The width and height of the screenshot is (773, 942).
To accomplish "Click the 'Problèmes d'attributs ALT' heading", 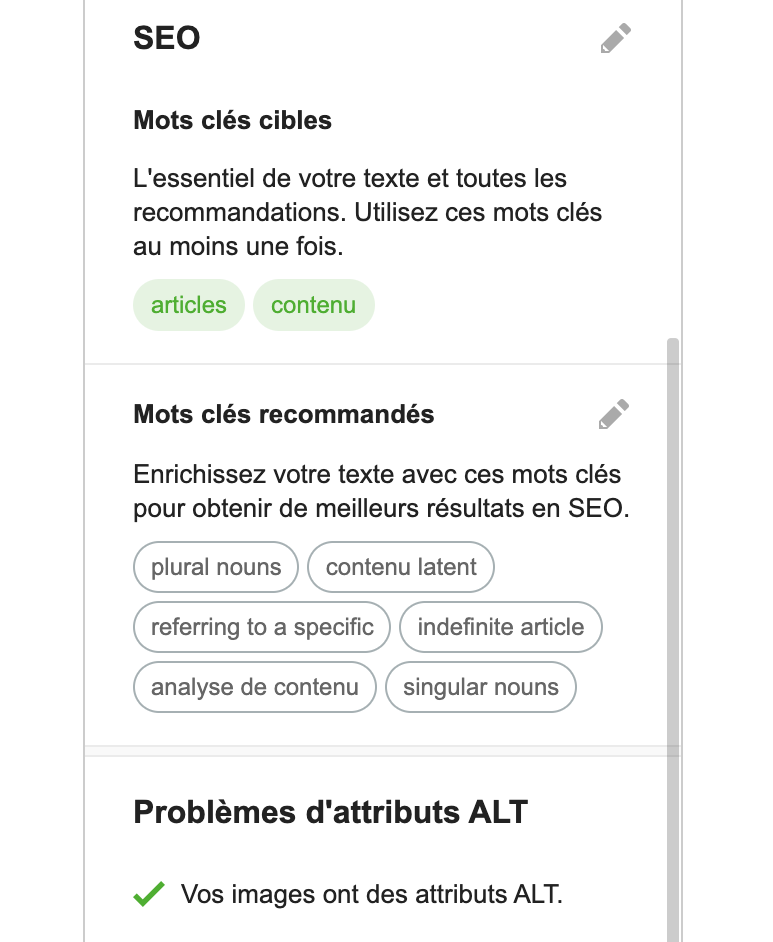I will (x=330, y=812).
